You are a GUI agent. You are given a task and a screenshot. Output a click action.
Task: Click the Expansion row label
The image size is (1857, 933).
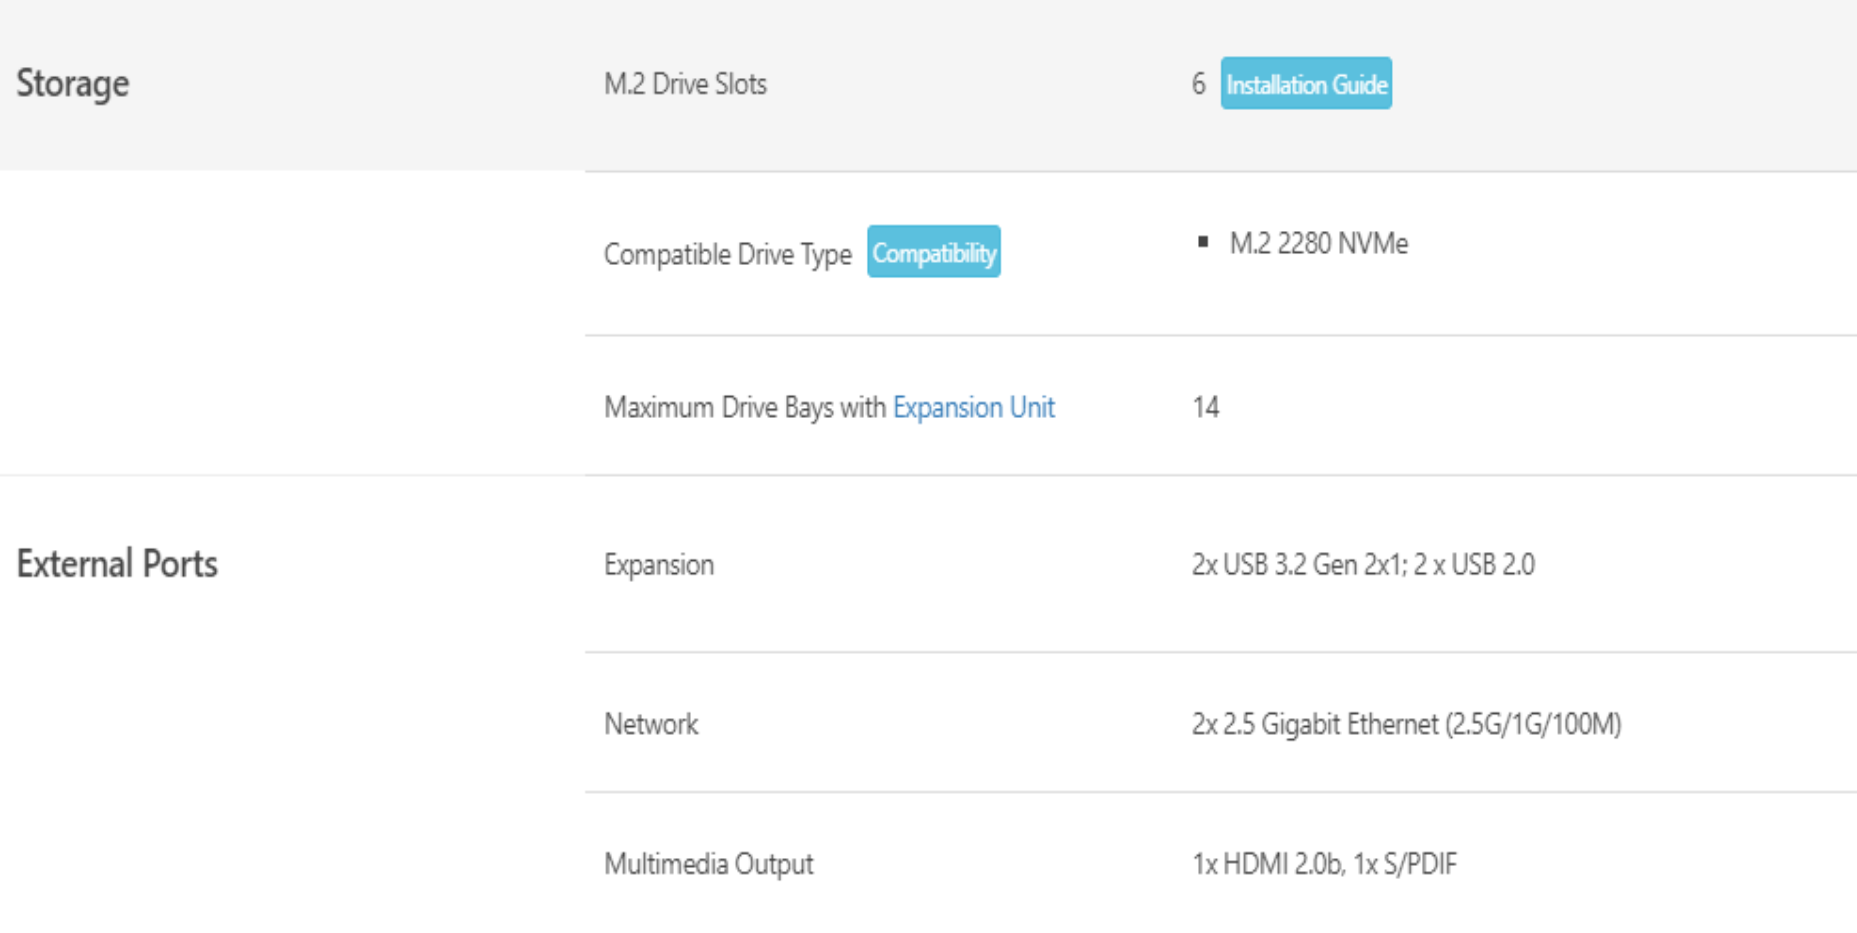(659, 565)
